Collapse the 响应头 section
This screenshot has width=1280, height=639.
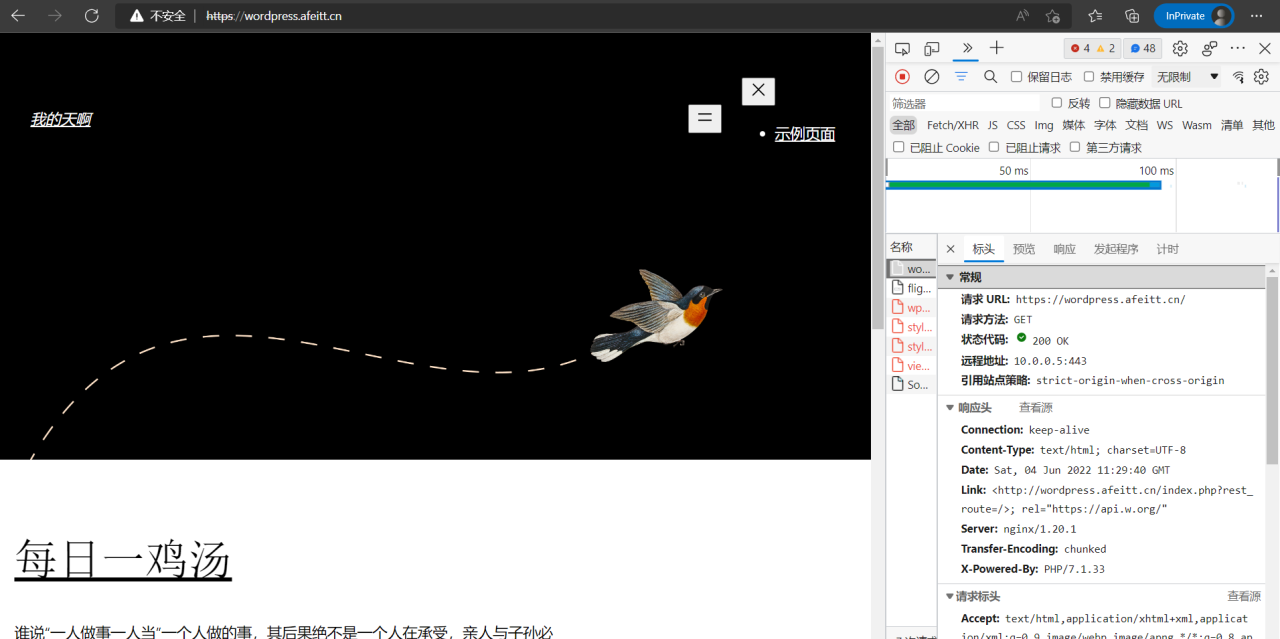(x=950, y=408)
